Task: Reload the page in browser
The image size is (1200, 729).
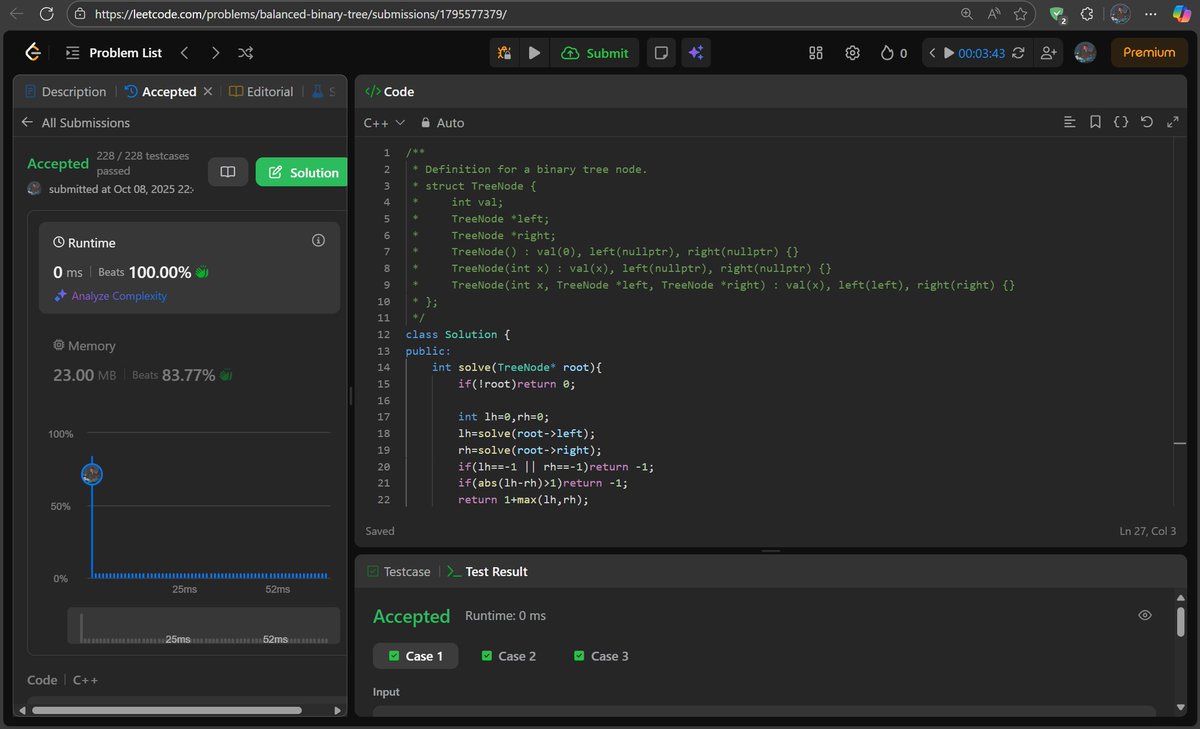Action: click(x=47, y=14)
